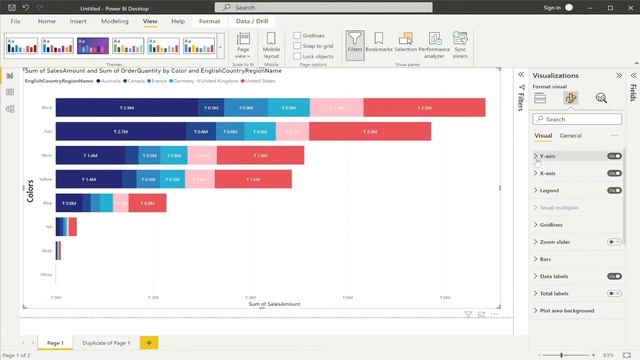Viewport: 640px width, 360px height.
Task: Save the report using the disk icon
Action: (x=12, y=7)
